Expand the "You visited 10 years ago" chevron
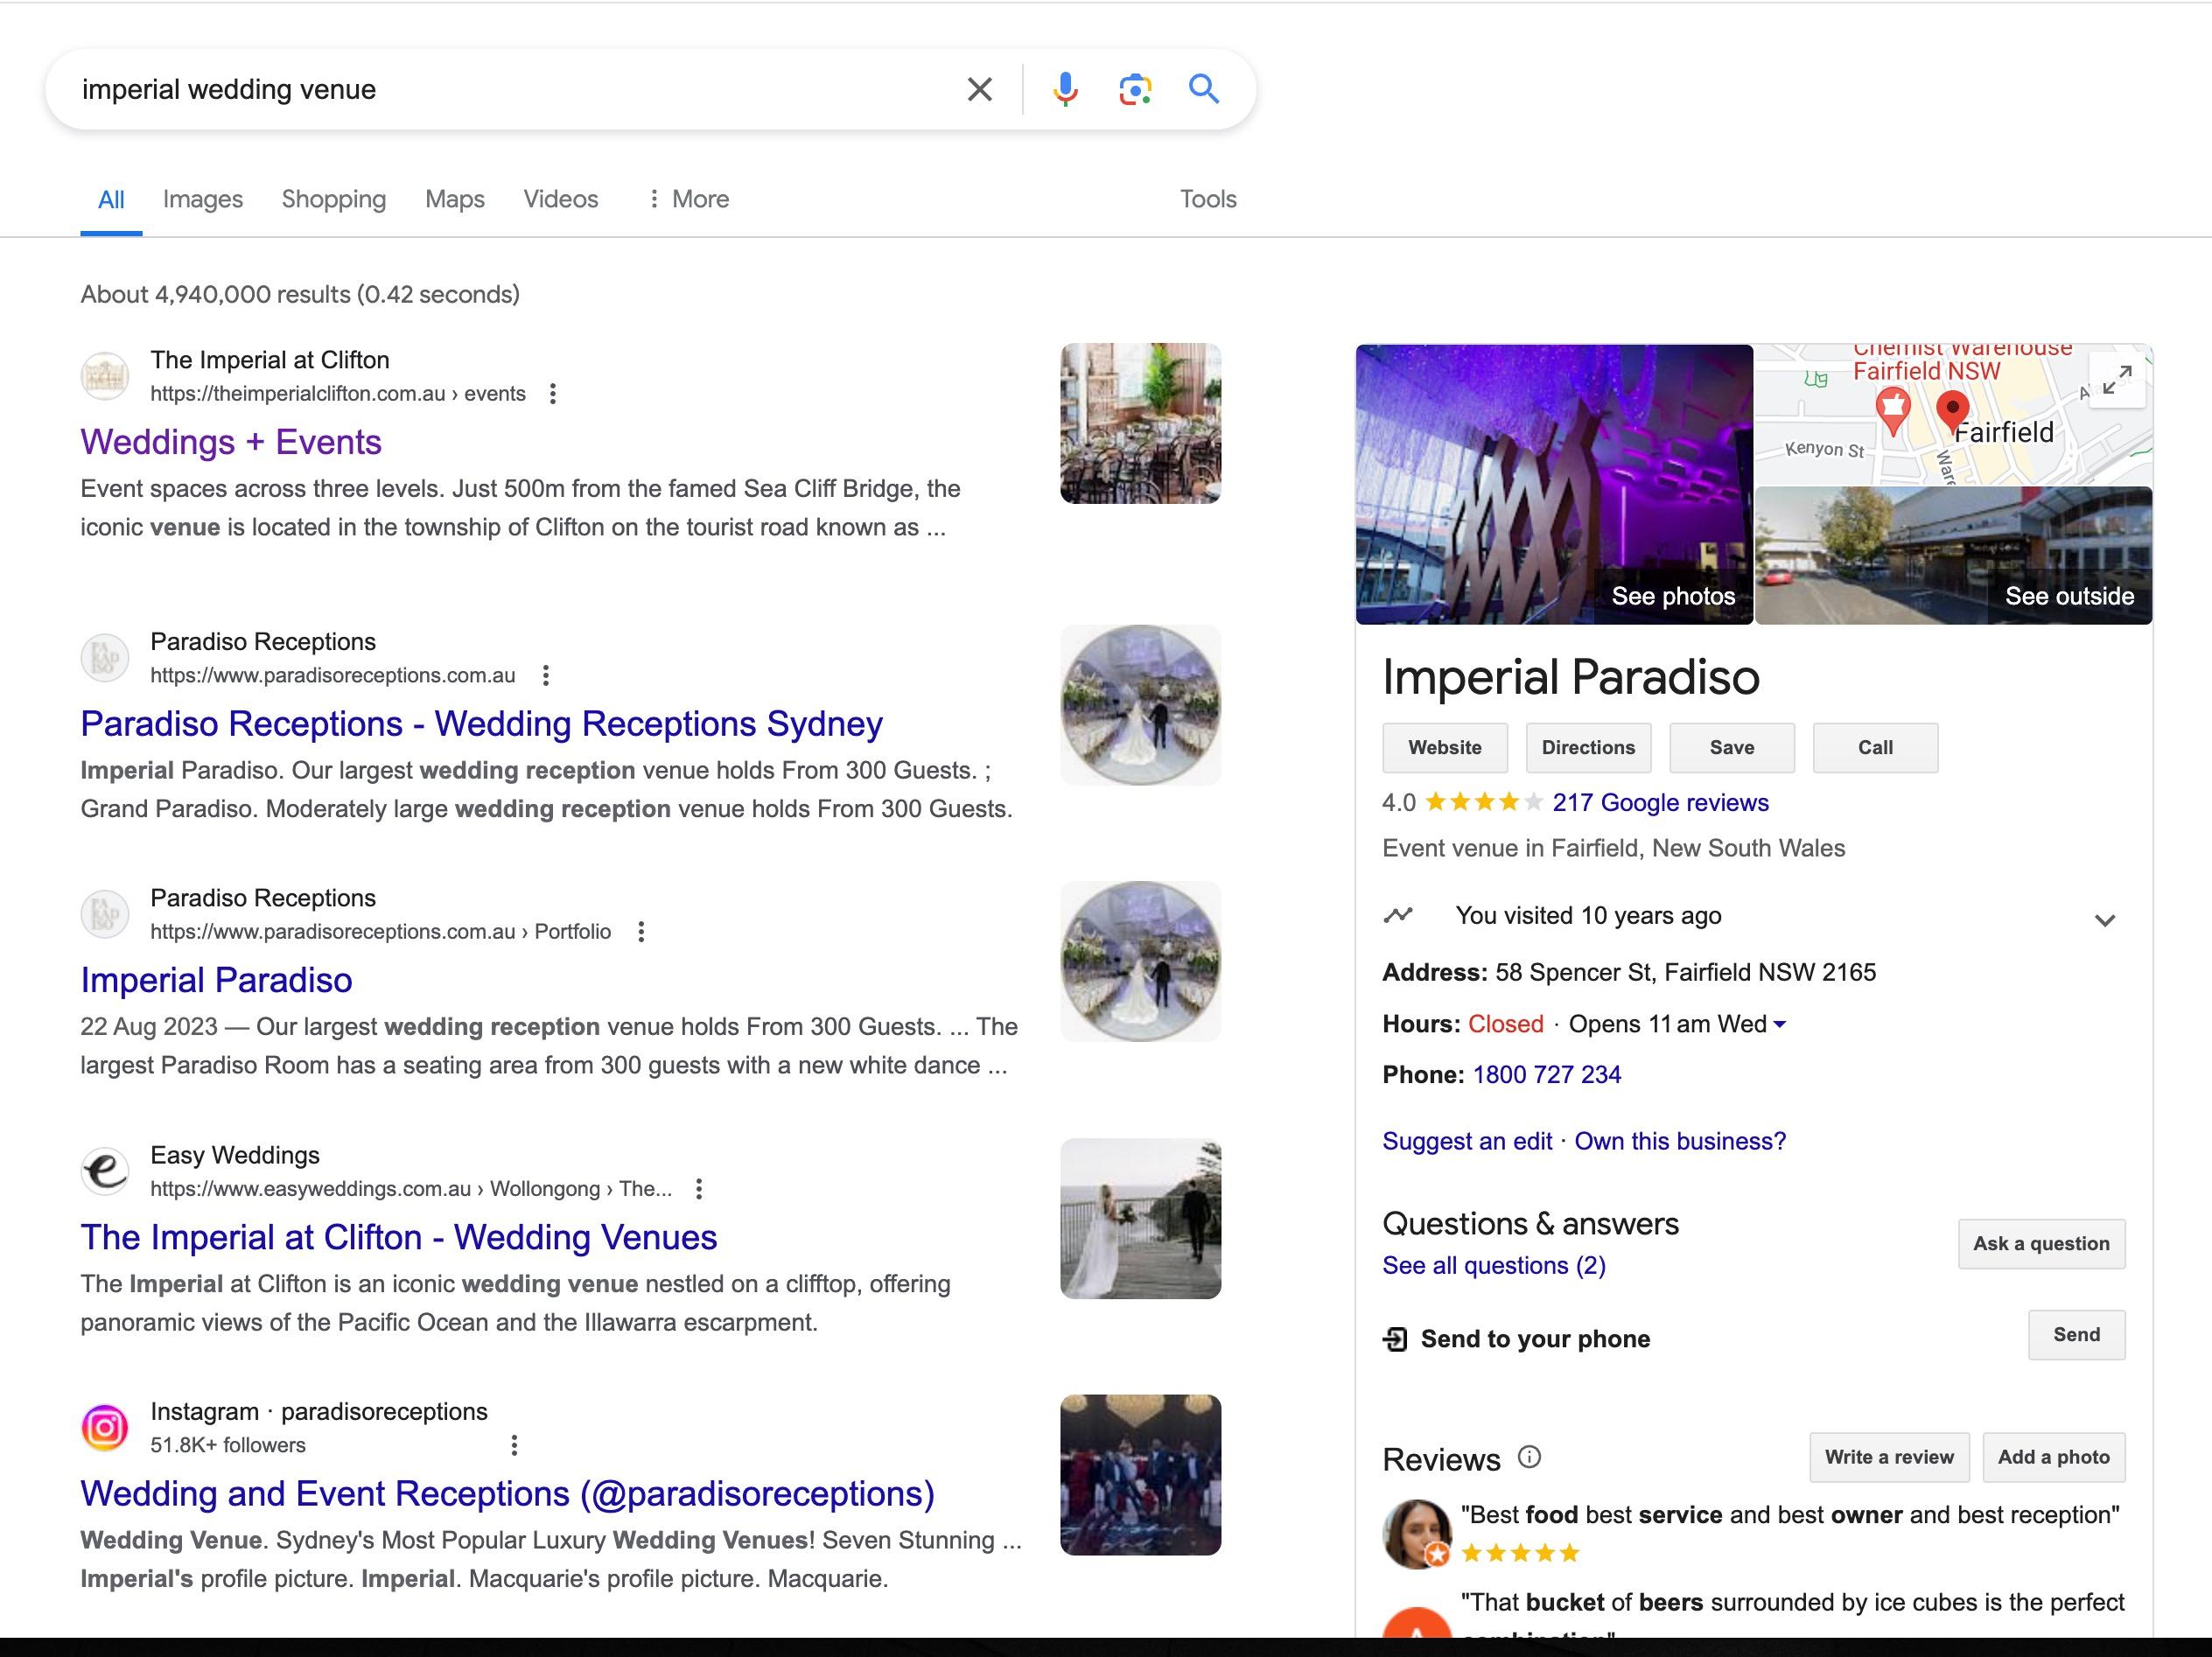Image resolution: width=2212 pixels, height=1657 pixels. point(2104,920)
